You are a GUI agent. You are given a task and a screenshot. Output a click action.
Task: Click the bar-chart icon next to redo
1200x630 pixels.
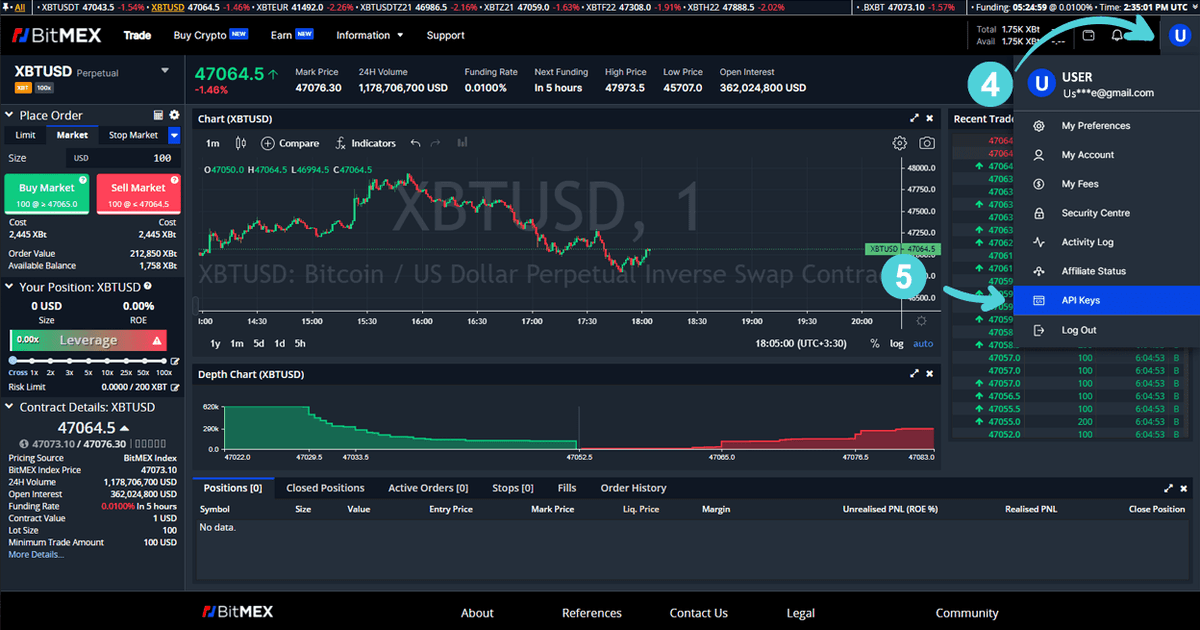pos(462,143)
